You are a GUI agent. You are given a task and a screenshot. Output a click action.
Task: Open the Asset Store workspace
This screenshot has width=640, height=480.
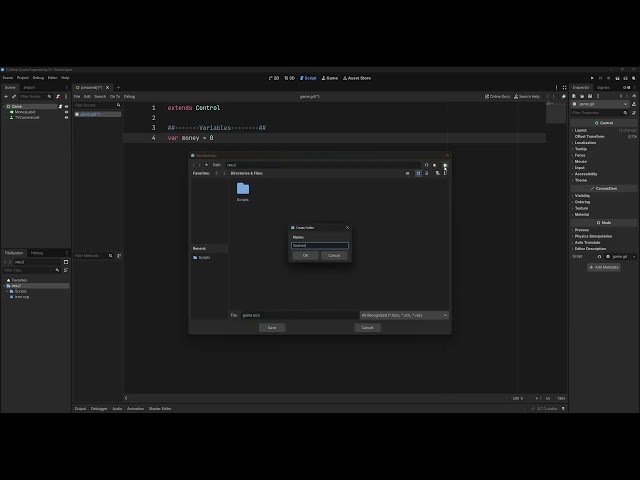click(x=357, y=78)
